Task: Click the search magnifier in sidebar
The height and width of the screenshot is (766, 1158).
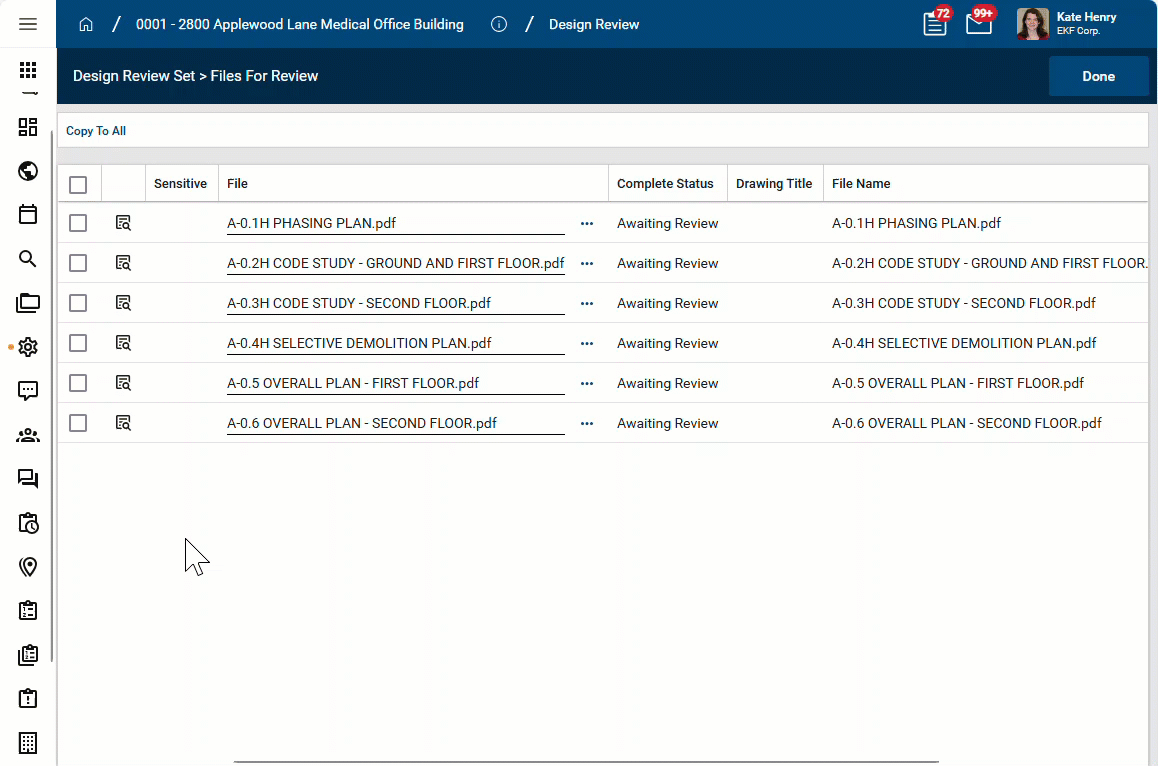Action: (x=28, y=259)
